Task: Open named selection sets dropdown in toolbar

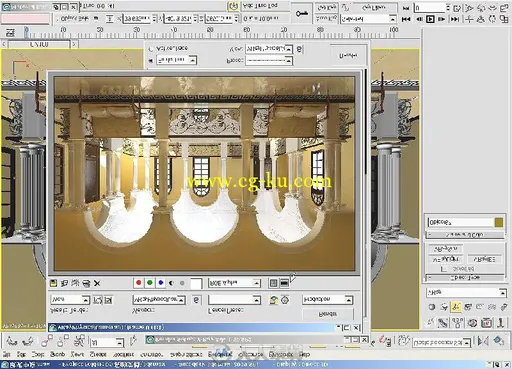Action: tap(442, 342)
